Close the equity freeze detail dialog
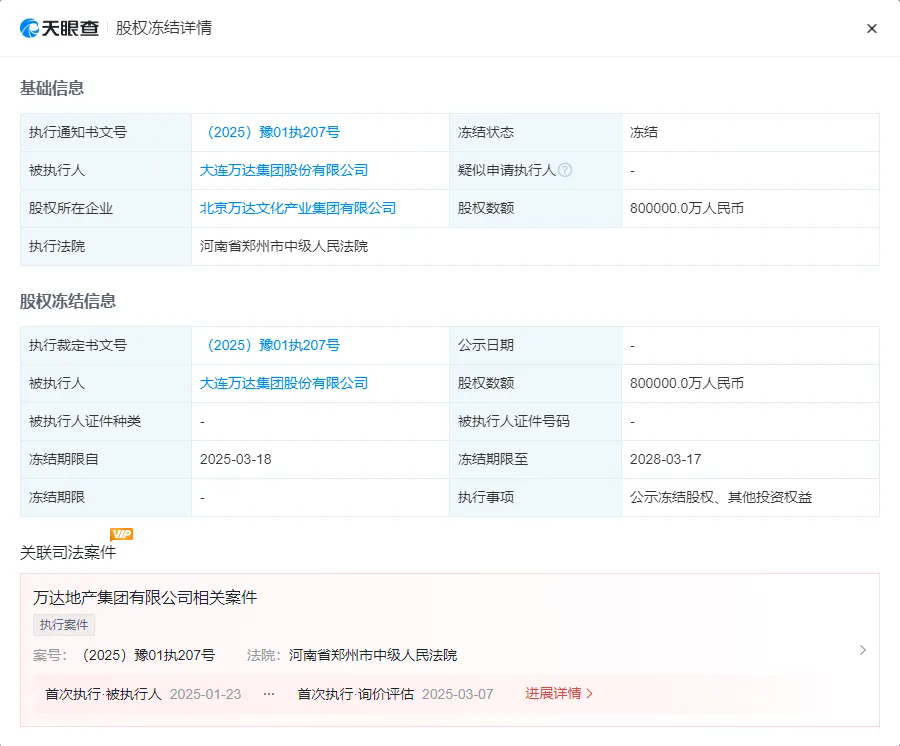 (871, 28)
